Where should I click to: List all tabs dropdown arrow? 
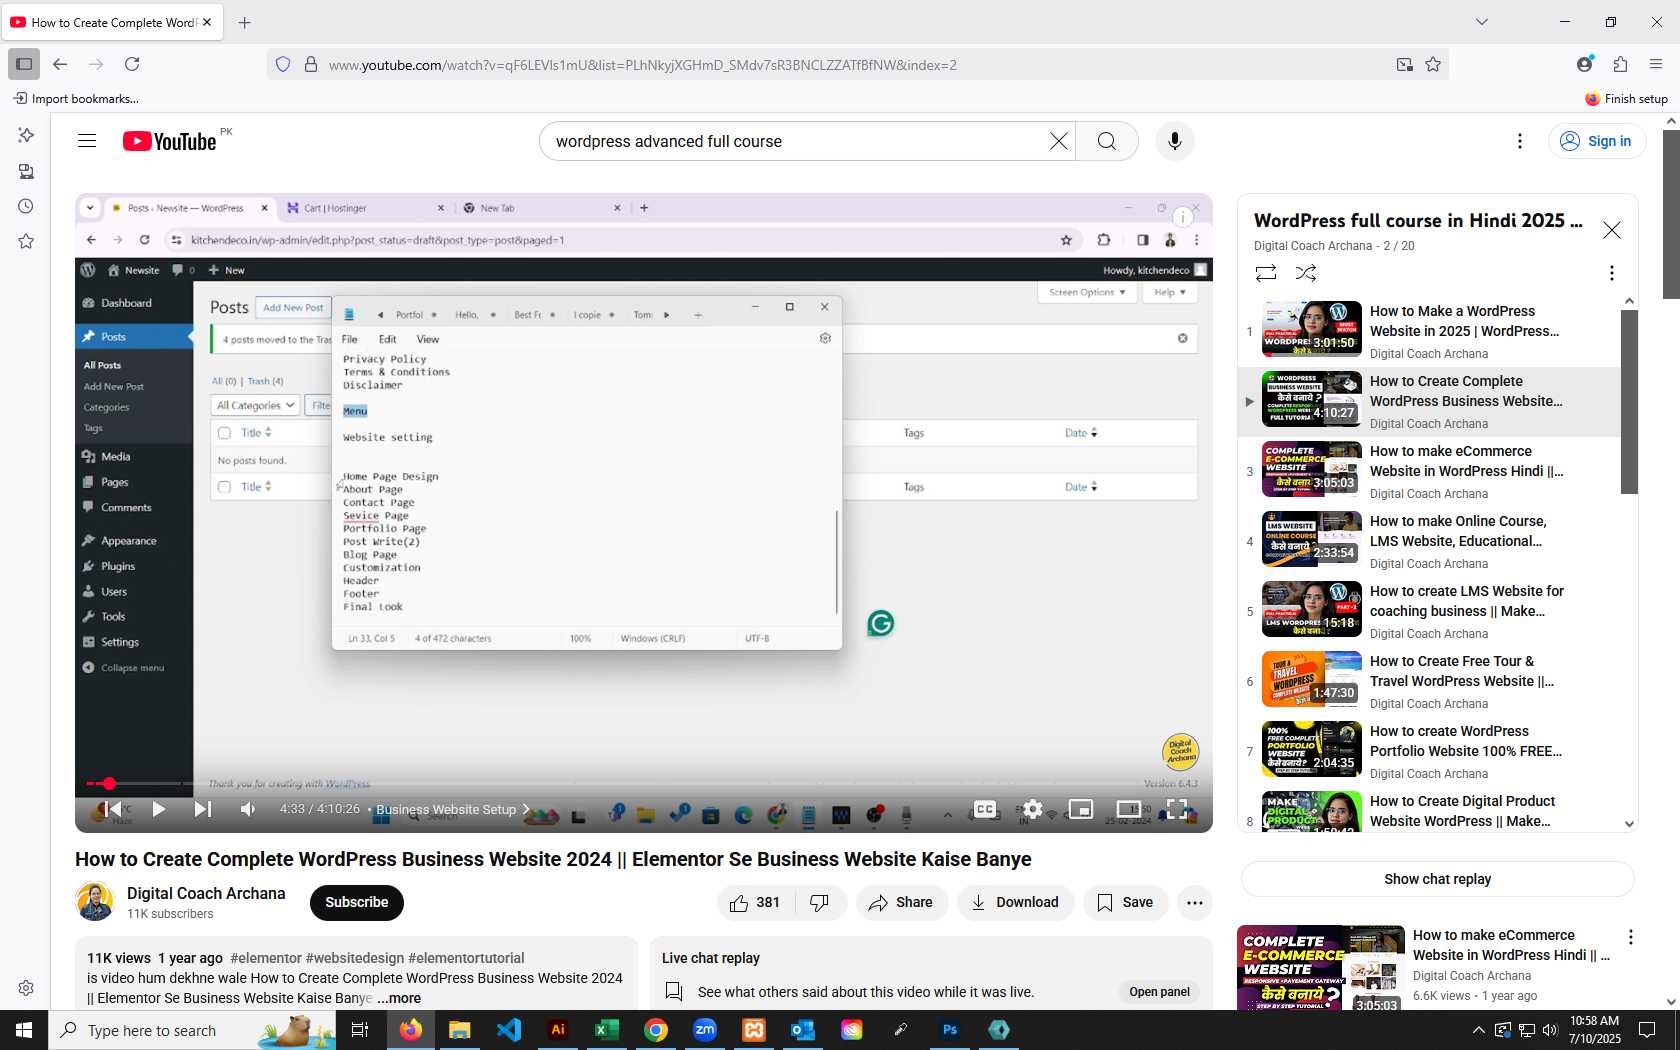pos(1482,22)
